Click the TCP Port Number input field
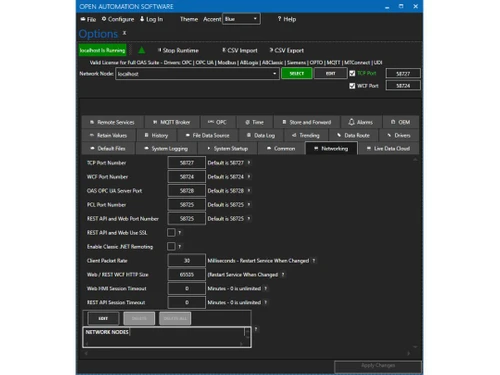This screenshot has height=375, width=500. (187, 163)
